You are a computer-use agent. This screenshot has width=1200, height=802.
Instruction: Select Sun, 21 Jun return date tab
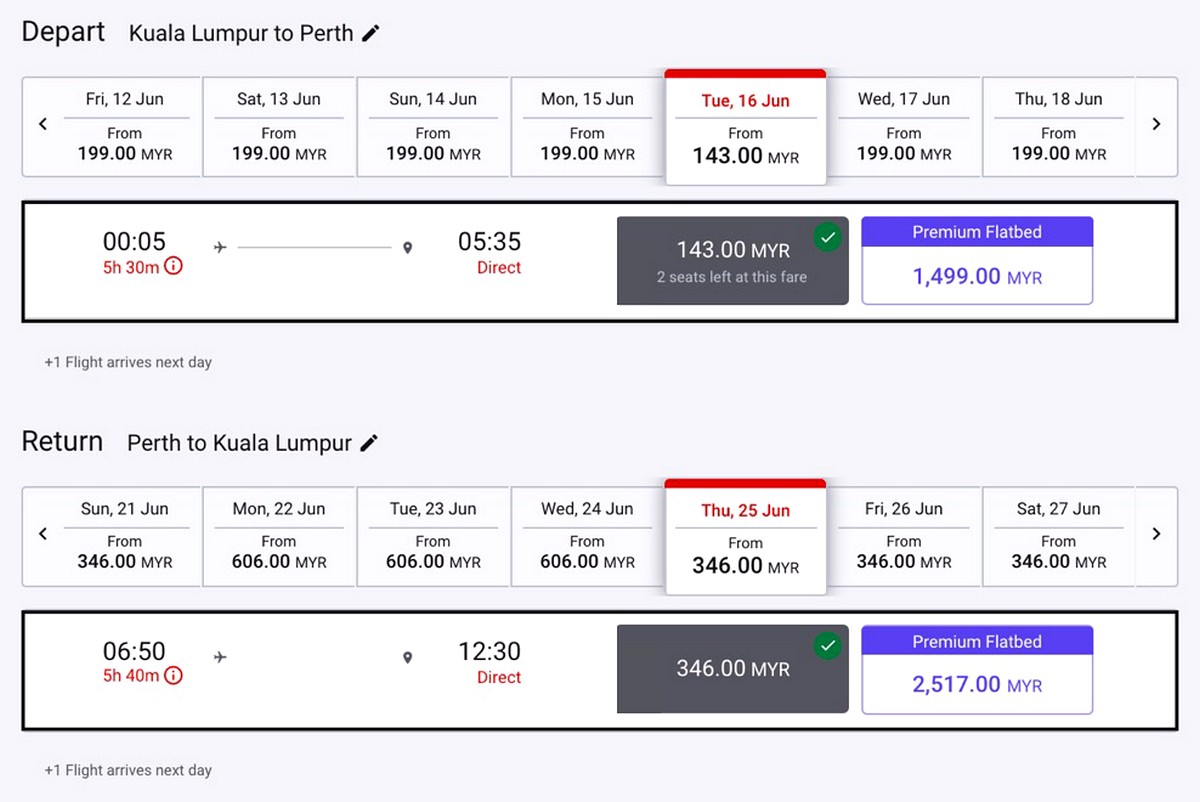(125, 536)
